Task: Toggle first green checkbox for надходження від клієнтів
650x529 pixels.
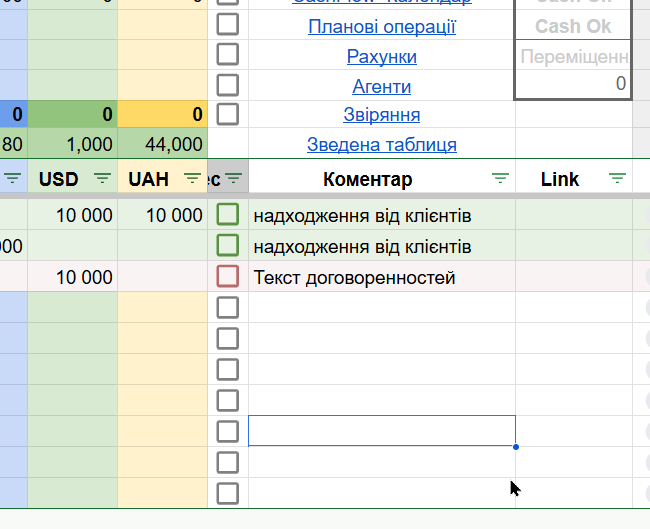Action: tap(228, 214)
